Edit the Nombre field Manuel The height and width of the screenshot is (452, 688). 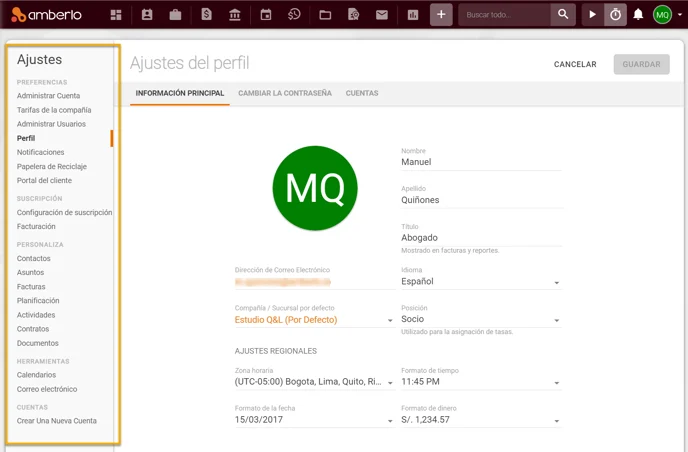481,162
